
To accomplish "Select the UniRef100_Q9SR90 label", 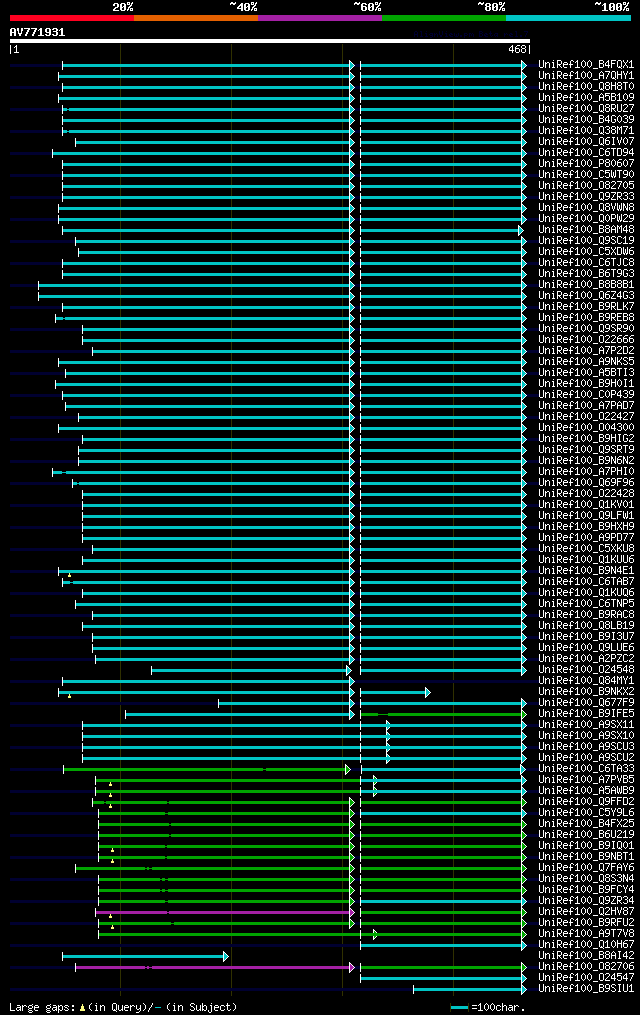I will click(x=586, y=329).
